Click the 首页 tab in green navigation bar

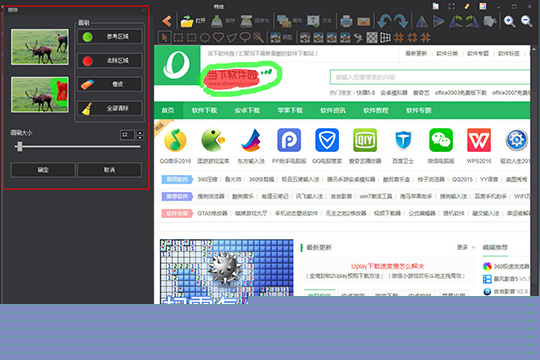(168, 110)
